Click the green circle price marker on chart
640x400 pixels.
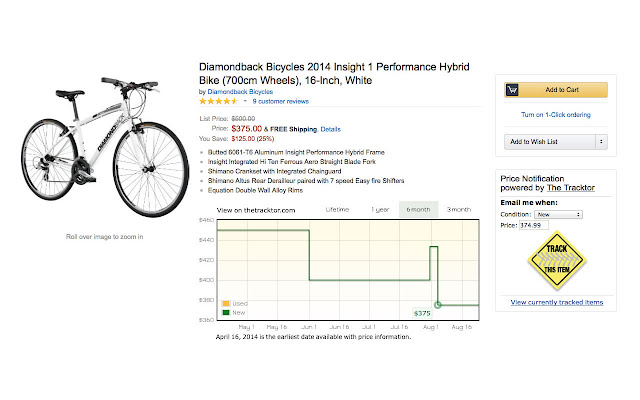pyautogui.click(x=438, y=304)
